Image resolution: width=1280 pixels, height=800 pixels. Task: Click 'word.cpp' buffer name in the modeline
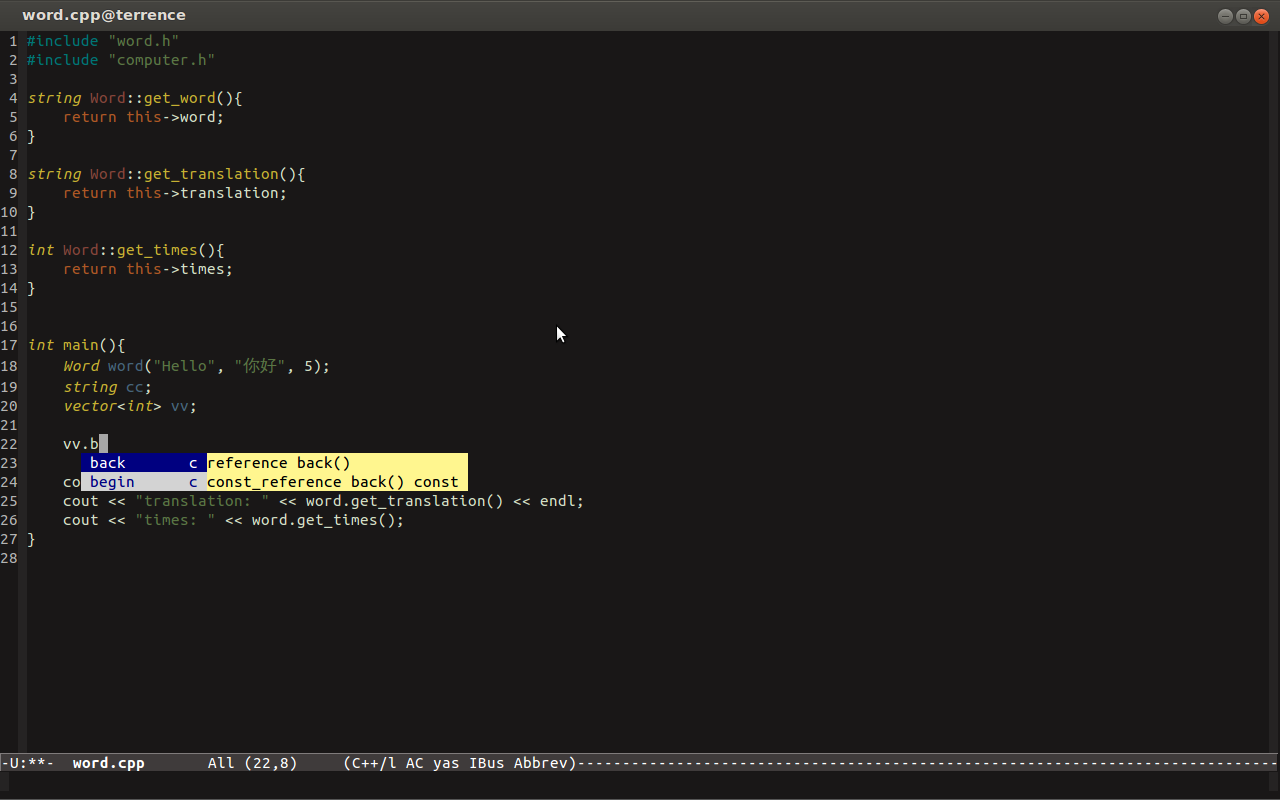tap(108, 763)
